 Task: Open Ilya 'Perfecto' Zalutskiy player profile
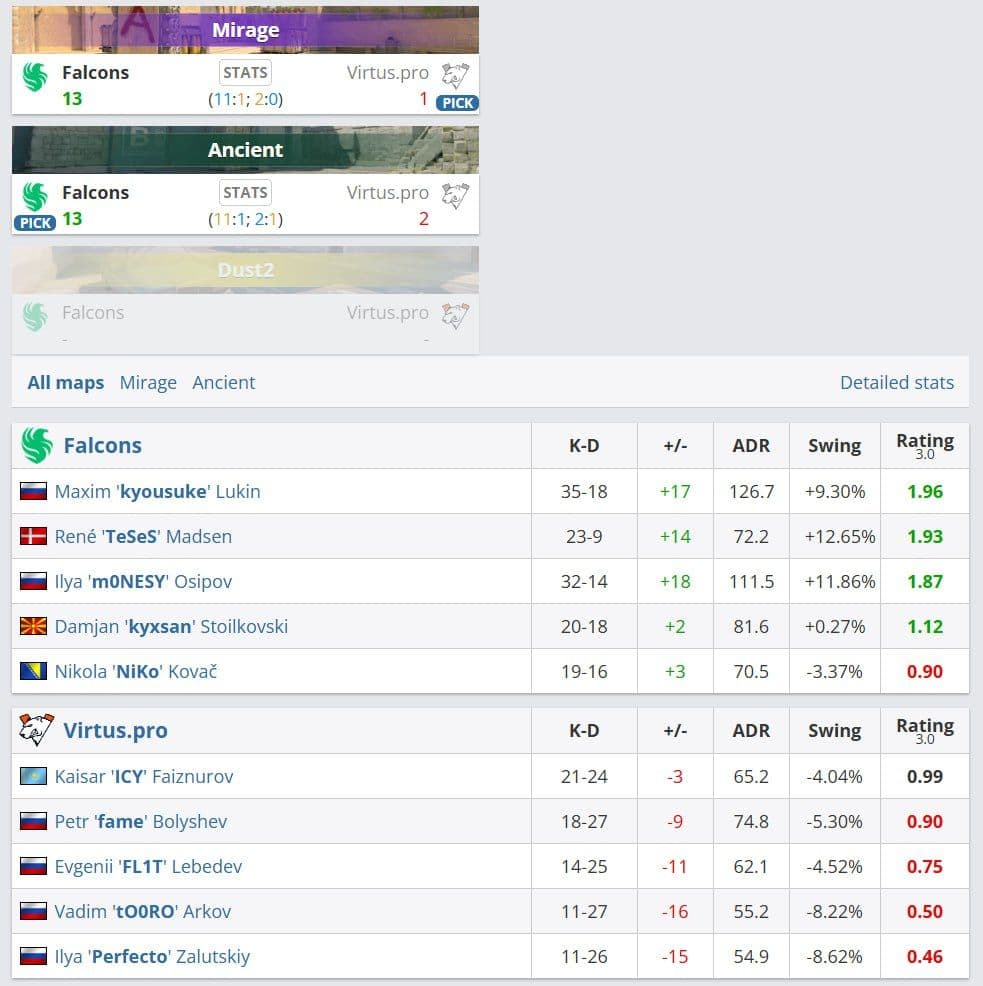tap(152, 956)
